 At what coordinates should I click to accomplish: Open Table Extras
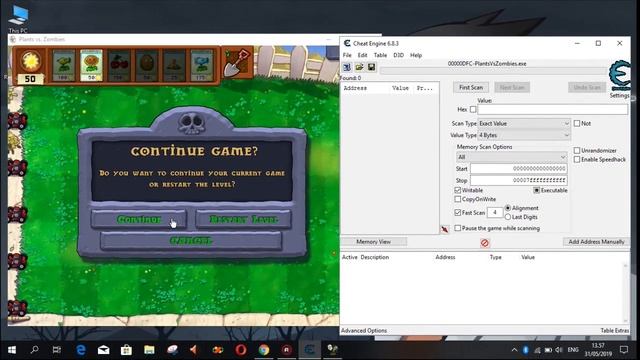(x=615, y=331)
